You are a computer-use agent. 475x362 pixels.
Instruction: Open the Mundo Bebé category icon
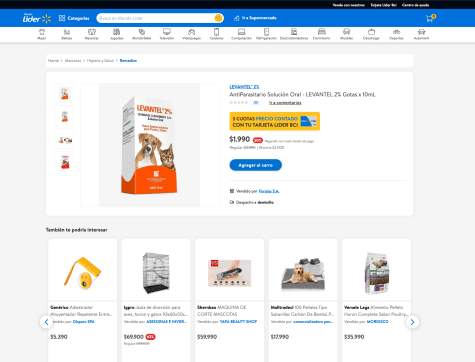[x=142, y=34]
